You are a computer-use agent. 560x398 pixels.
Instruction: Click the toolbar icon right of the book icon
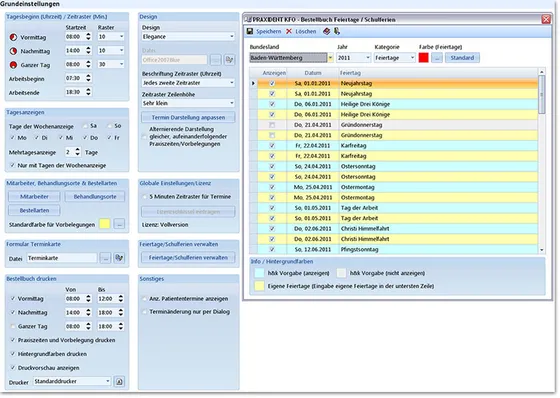tap(337, 31)
